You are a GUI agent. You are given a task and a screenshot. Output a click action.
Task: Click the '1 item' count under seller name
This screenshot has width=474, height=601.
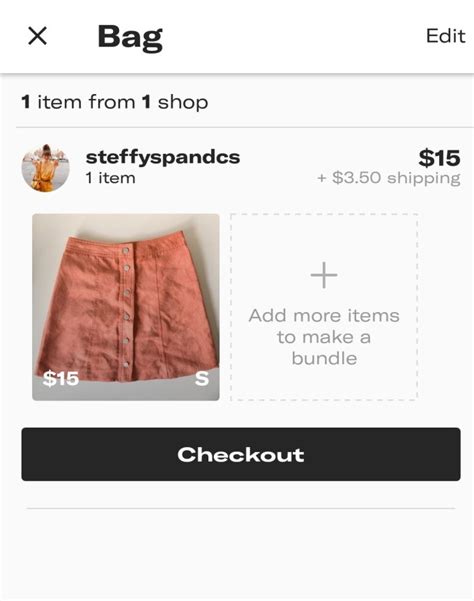110,178
